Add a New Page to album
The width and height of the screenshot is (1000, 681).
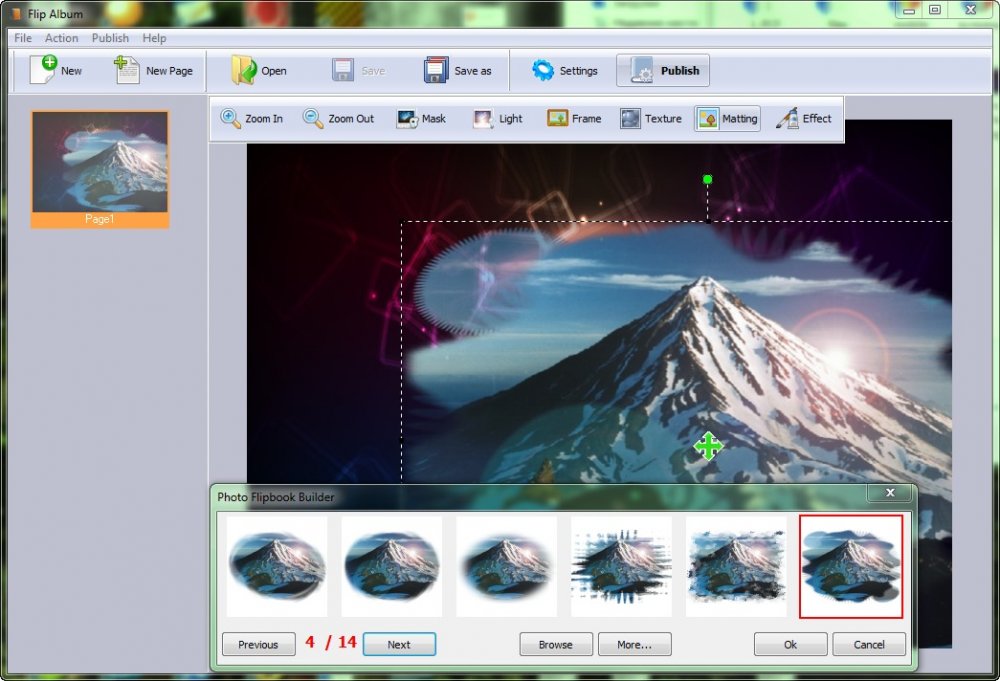point(127,70)
